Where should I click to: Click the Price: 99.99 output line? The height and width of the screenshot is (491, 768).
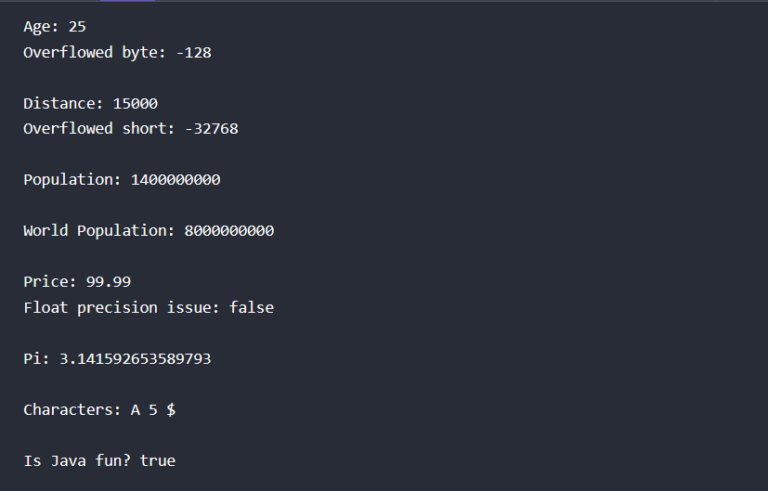(77, 282)
